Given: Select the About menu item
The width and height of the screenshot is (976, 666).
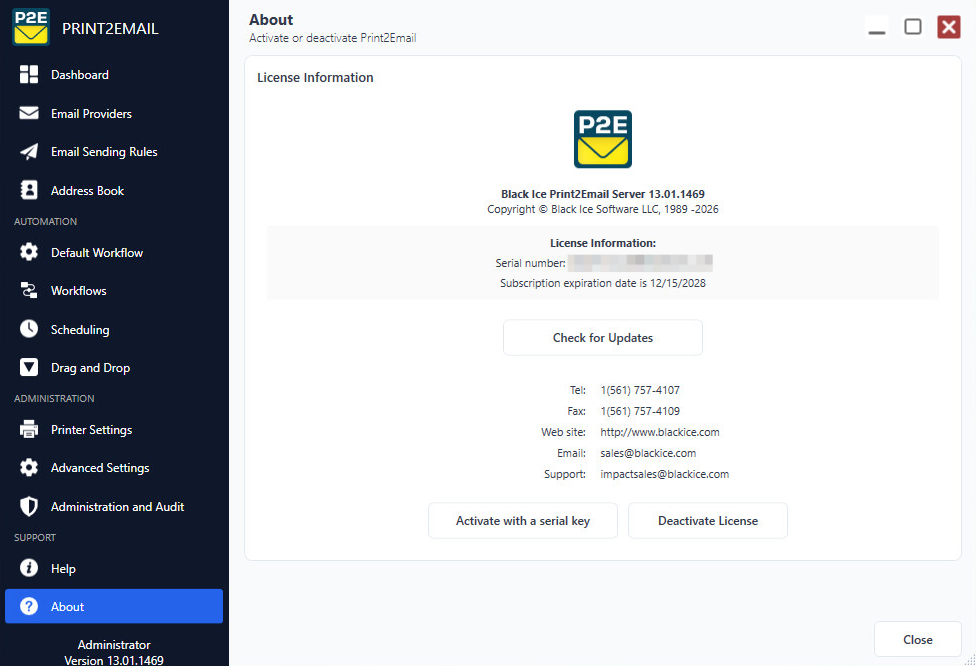Looking at the screenshot, I should click(x=114, y=606).
